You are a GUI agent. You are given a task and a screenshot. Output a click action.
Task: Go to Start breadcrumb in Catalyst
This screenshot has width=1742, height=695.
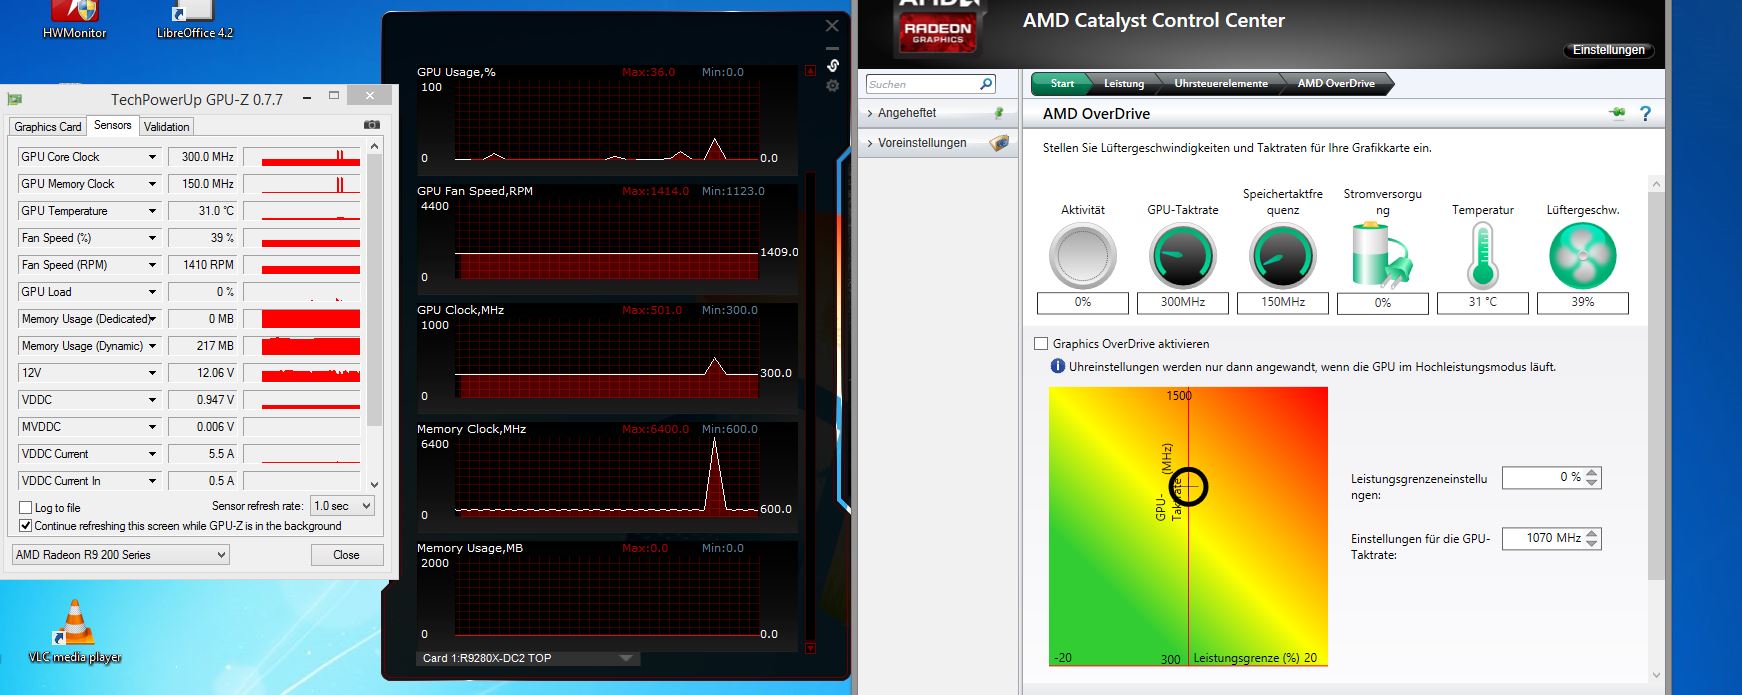[1062, 84]
